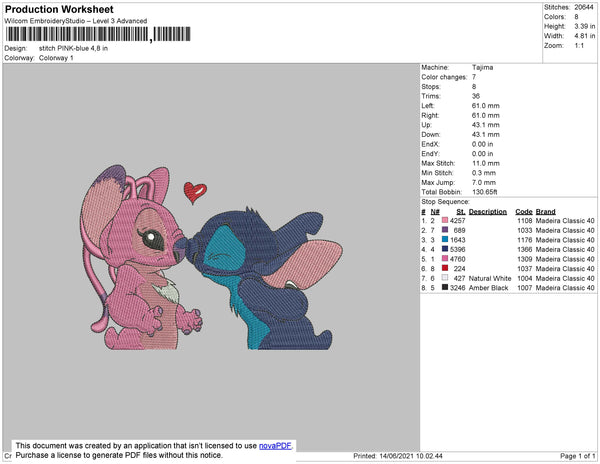This screenshot has width=600, height=464.
Task: Click the machine value 'Tajima'
Action: (482, 67)
